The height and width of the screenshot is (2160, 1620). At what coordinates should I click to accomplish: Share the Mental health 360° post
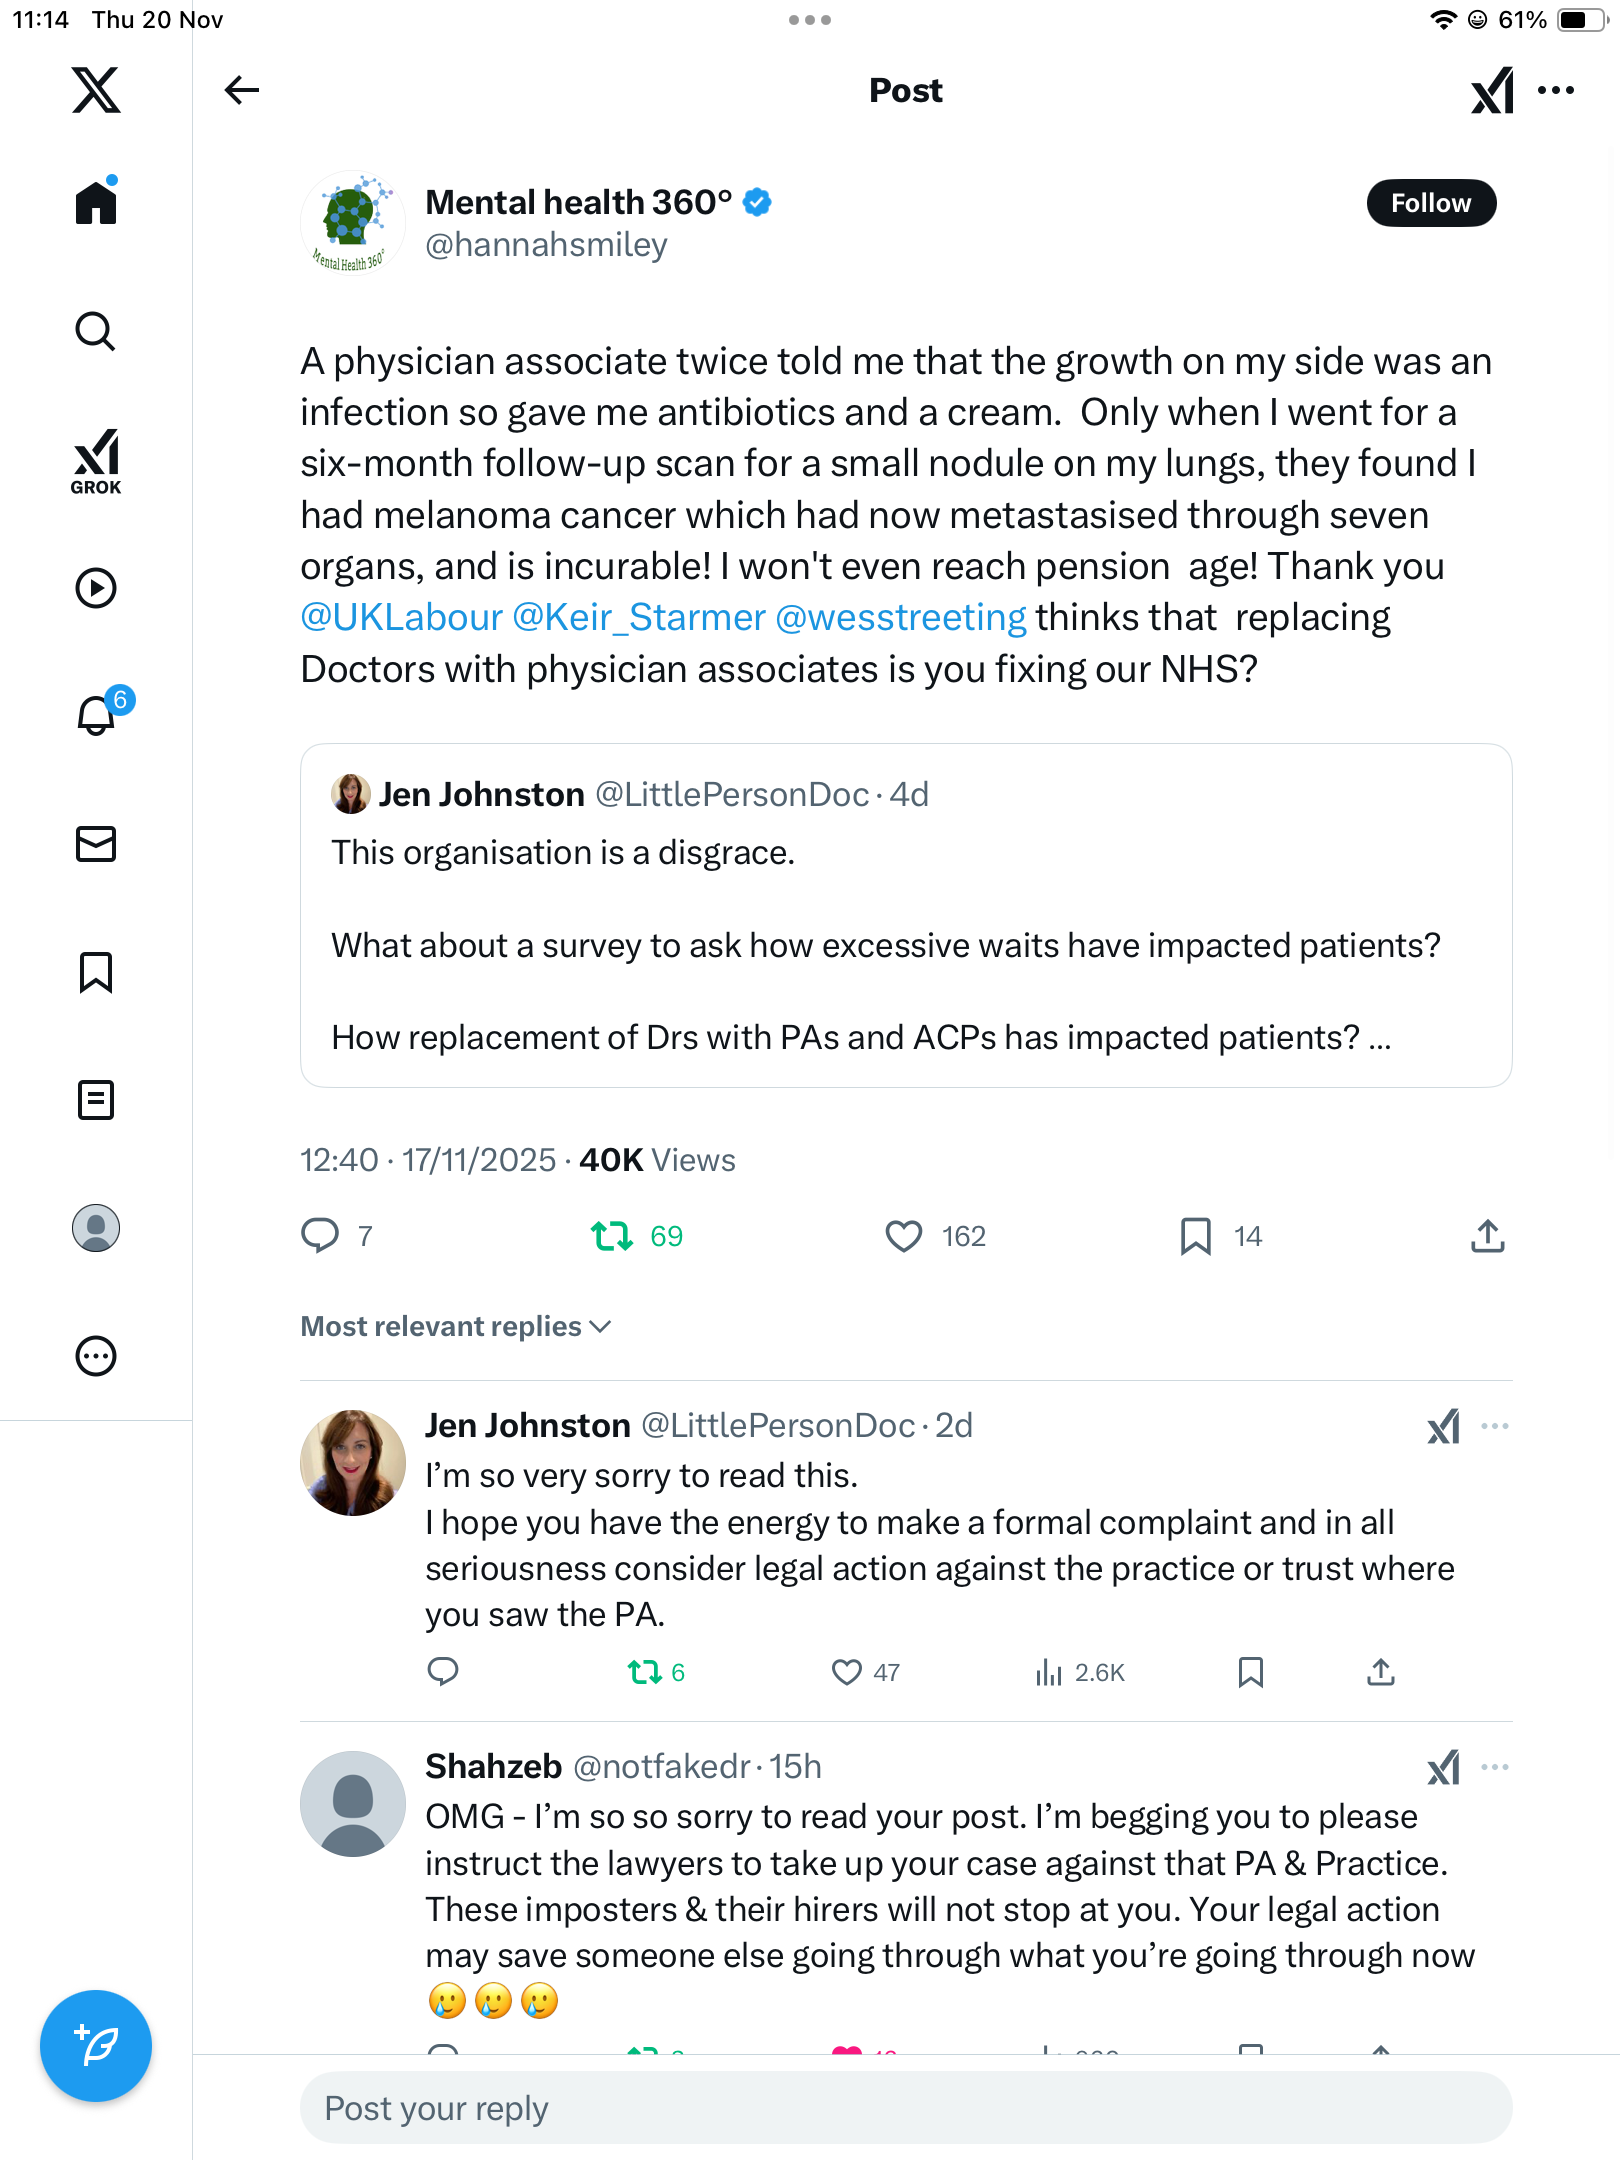(x=1487, y=1236)
